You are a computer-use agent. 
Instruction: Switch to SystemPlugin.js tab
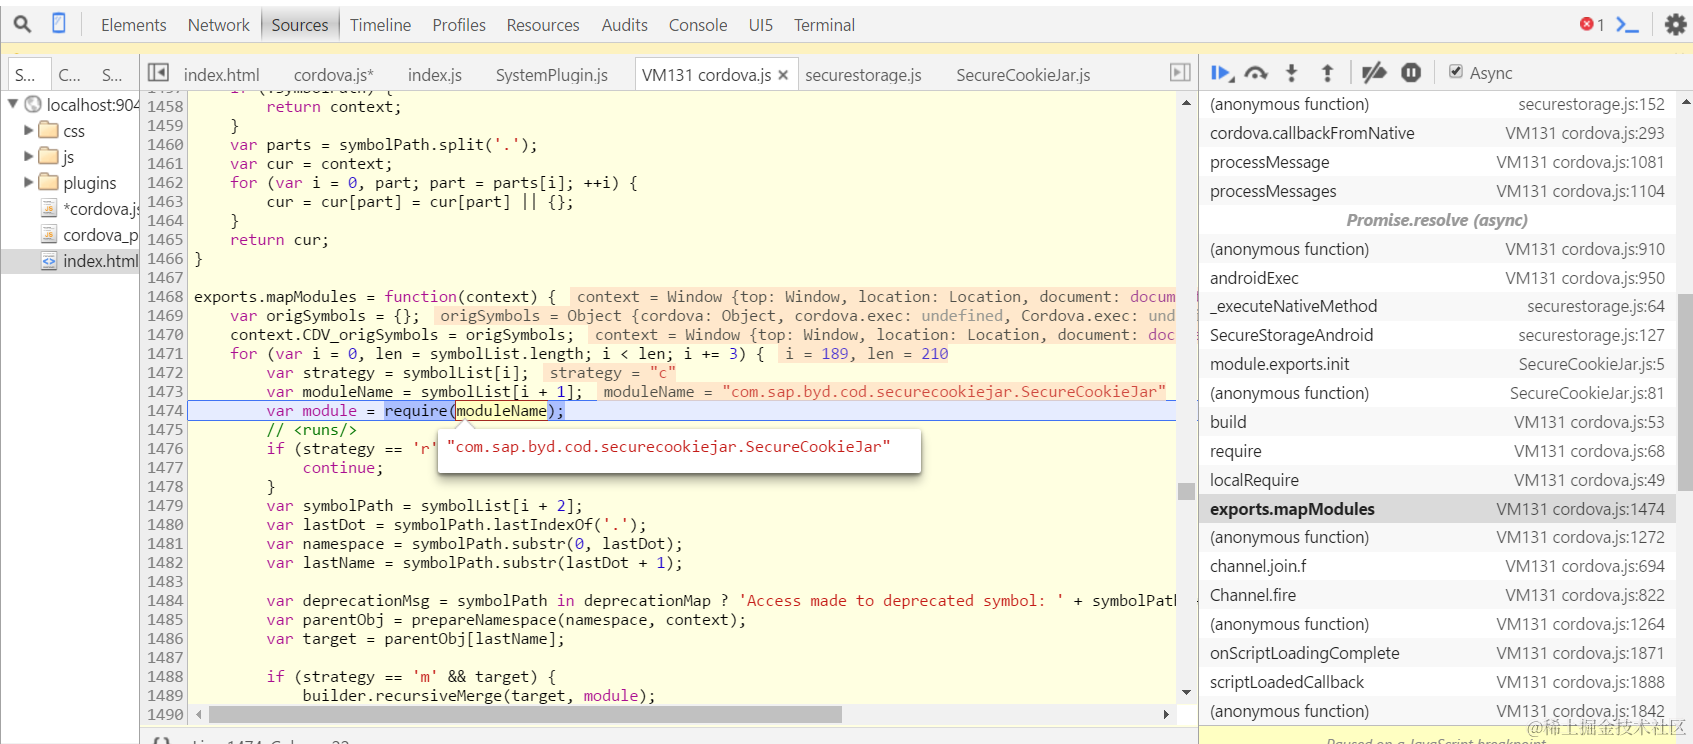(x=551, y=75)
